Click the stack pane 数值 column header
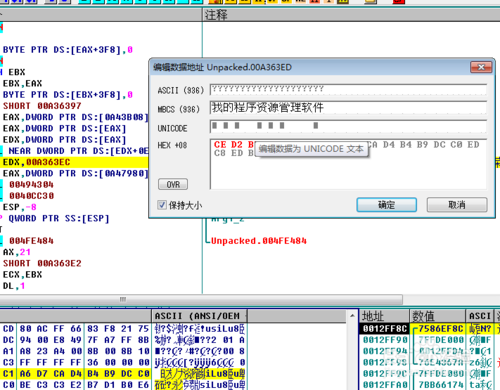Screen dimensions: 500x390 (x=437, y=316)
